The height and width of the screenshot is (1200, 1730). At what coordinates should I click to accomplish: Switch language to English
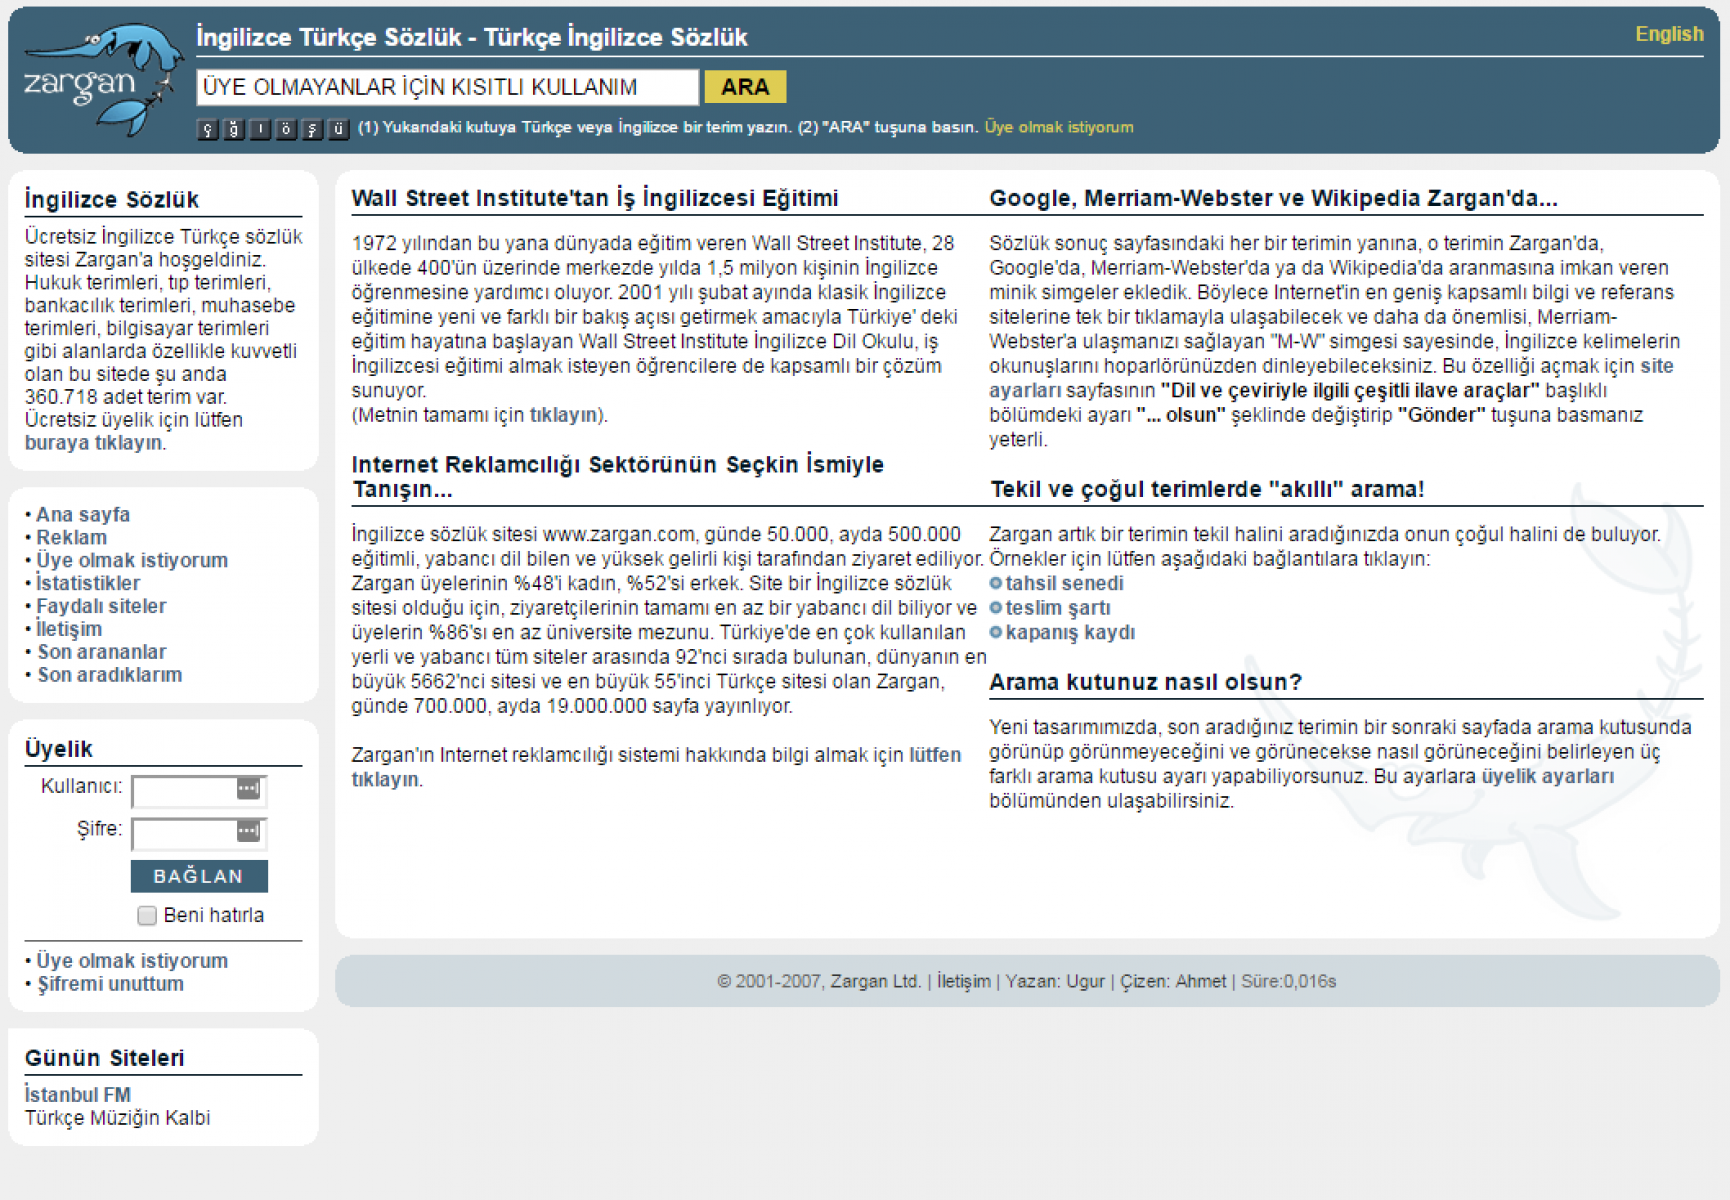pos(1668,34)
